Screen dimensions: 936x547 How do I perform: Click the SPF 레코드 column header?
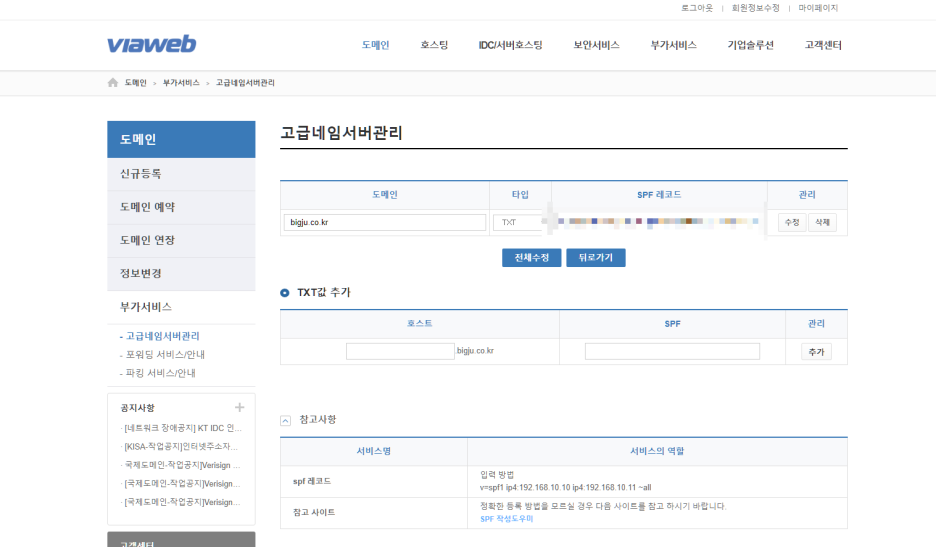(x=659, y=195)
